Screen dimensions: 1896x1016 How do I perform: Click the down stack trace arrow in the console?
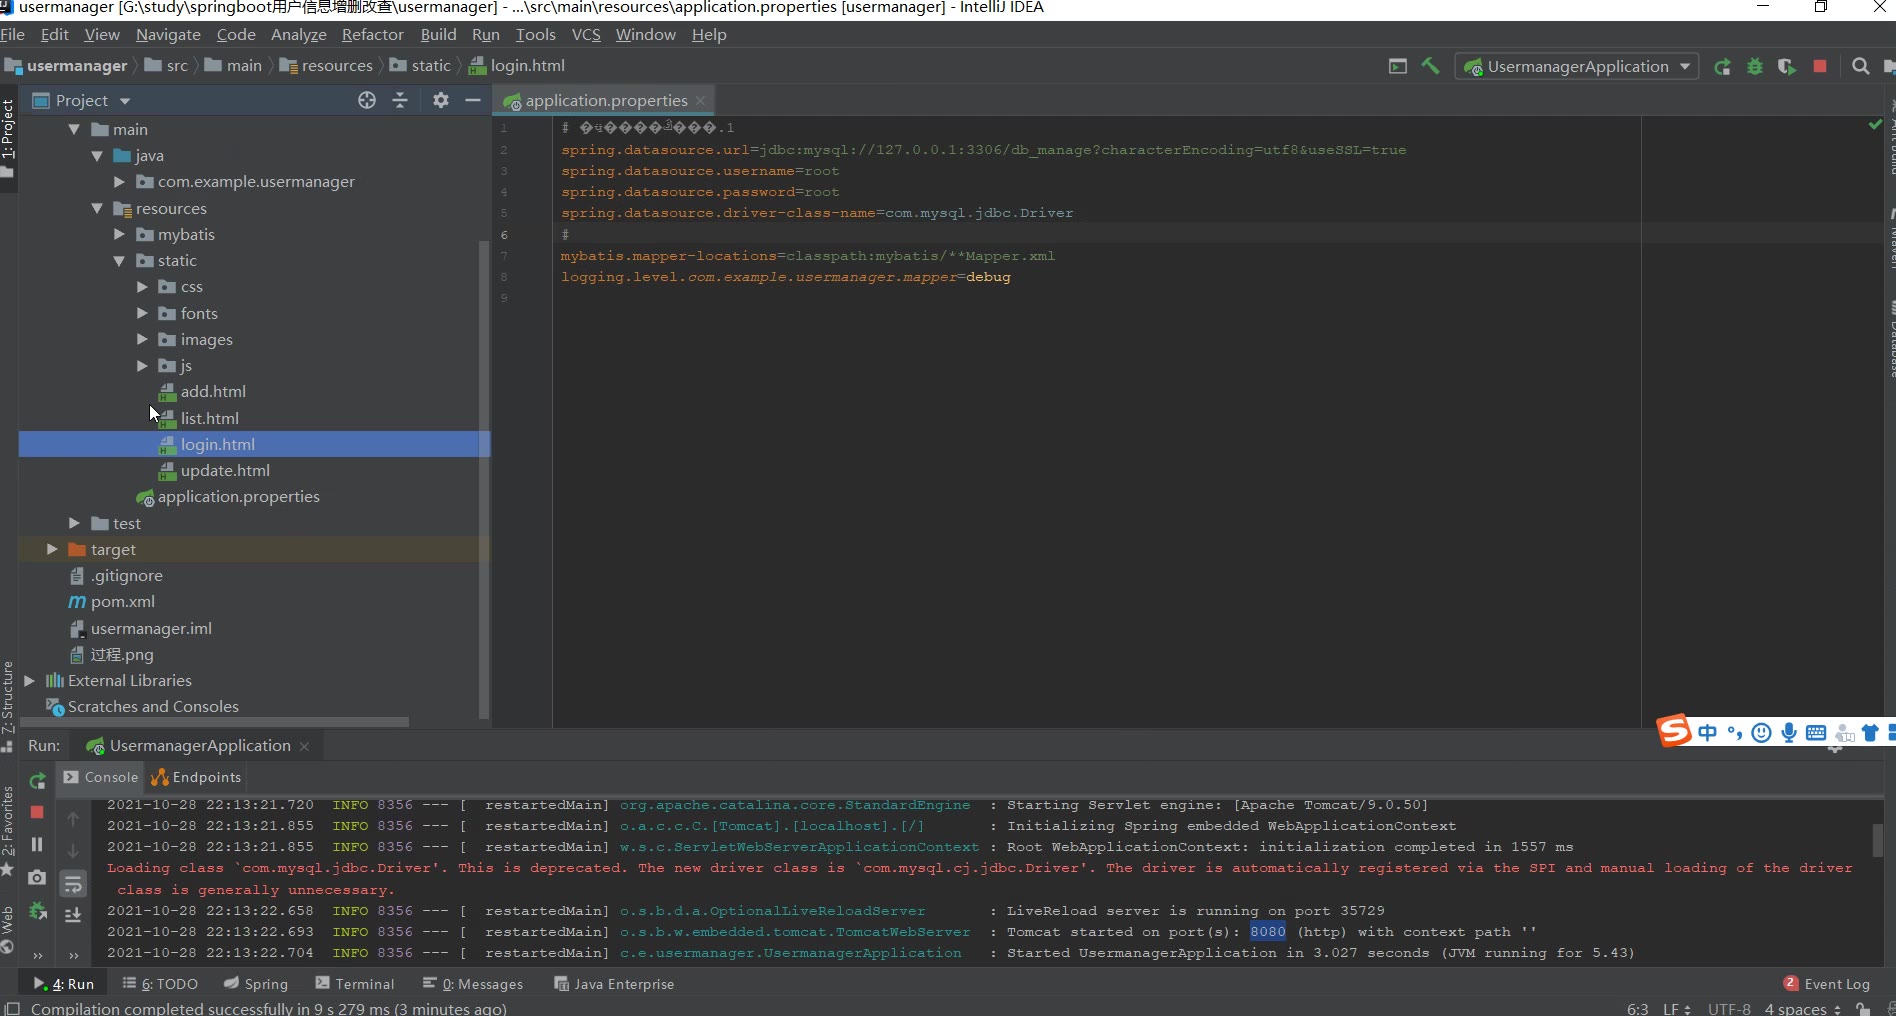click(x=73, y=851)
